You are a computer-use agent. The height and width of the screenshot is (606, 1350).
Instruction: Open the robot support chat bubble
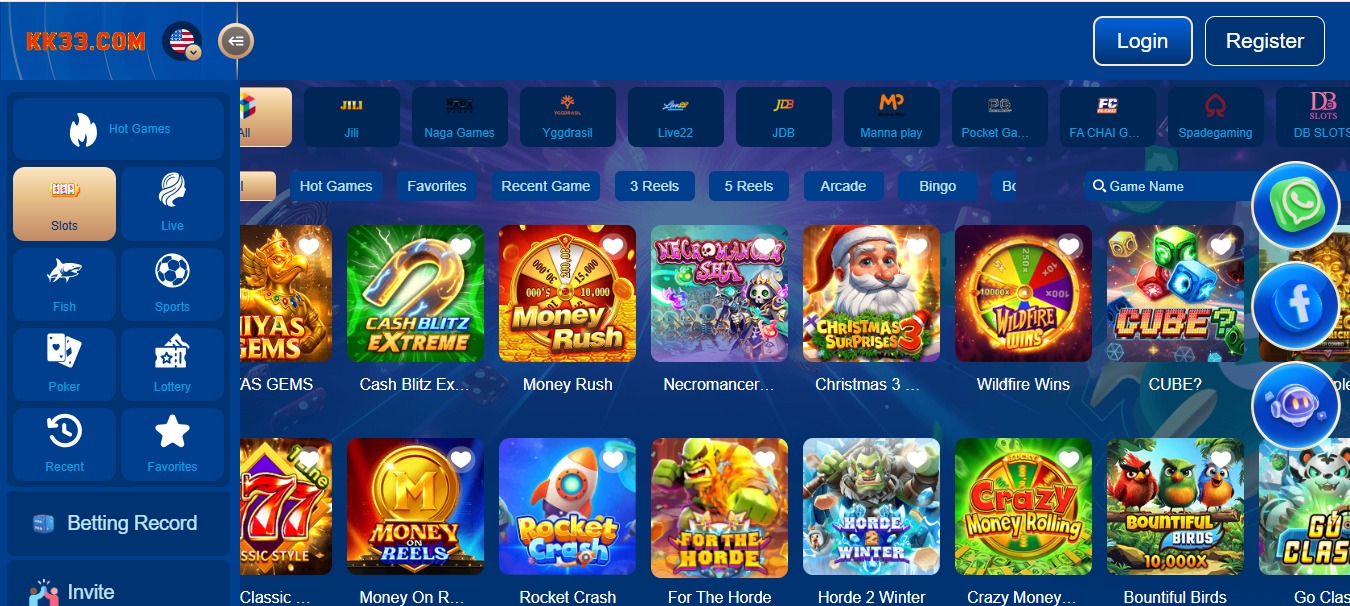pos(1296,406)
